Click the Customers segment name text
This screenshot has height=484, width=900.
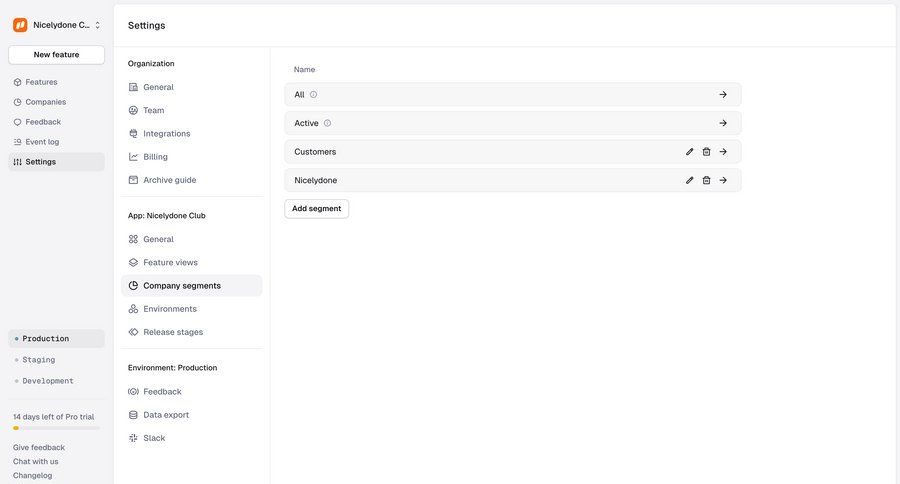tap(315, 152)
